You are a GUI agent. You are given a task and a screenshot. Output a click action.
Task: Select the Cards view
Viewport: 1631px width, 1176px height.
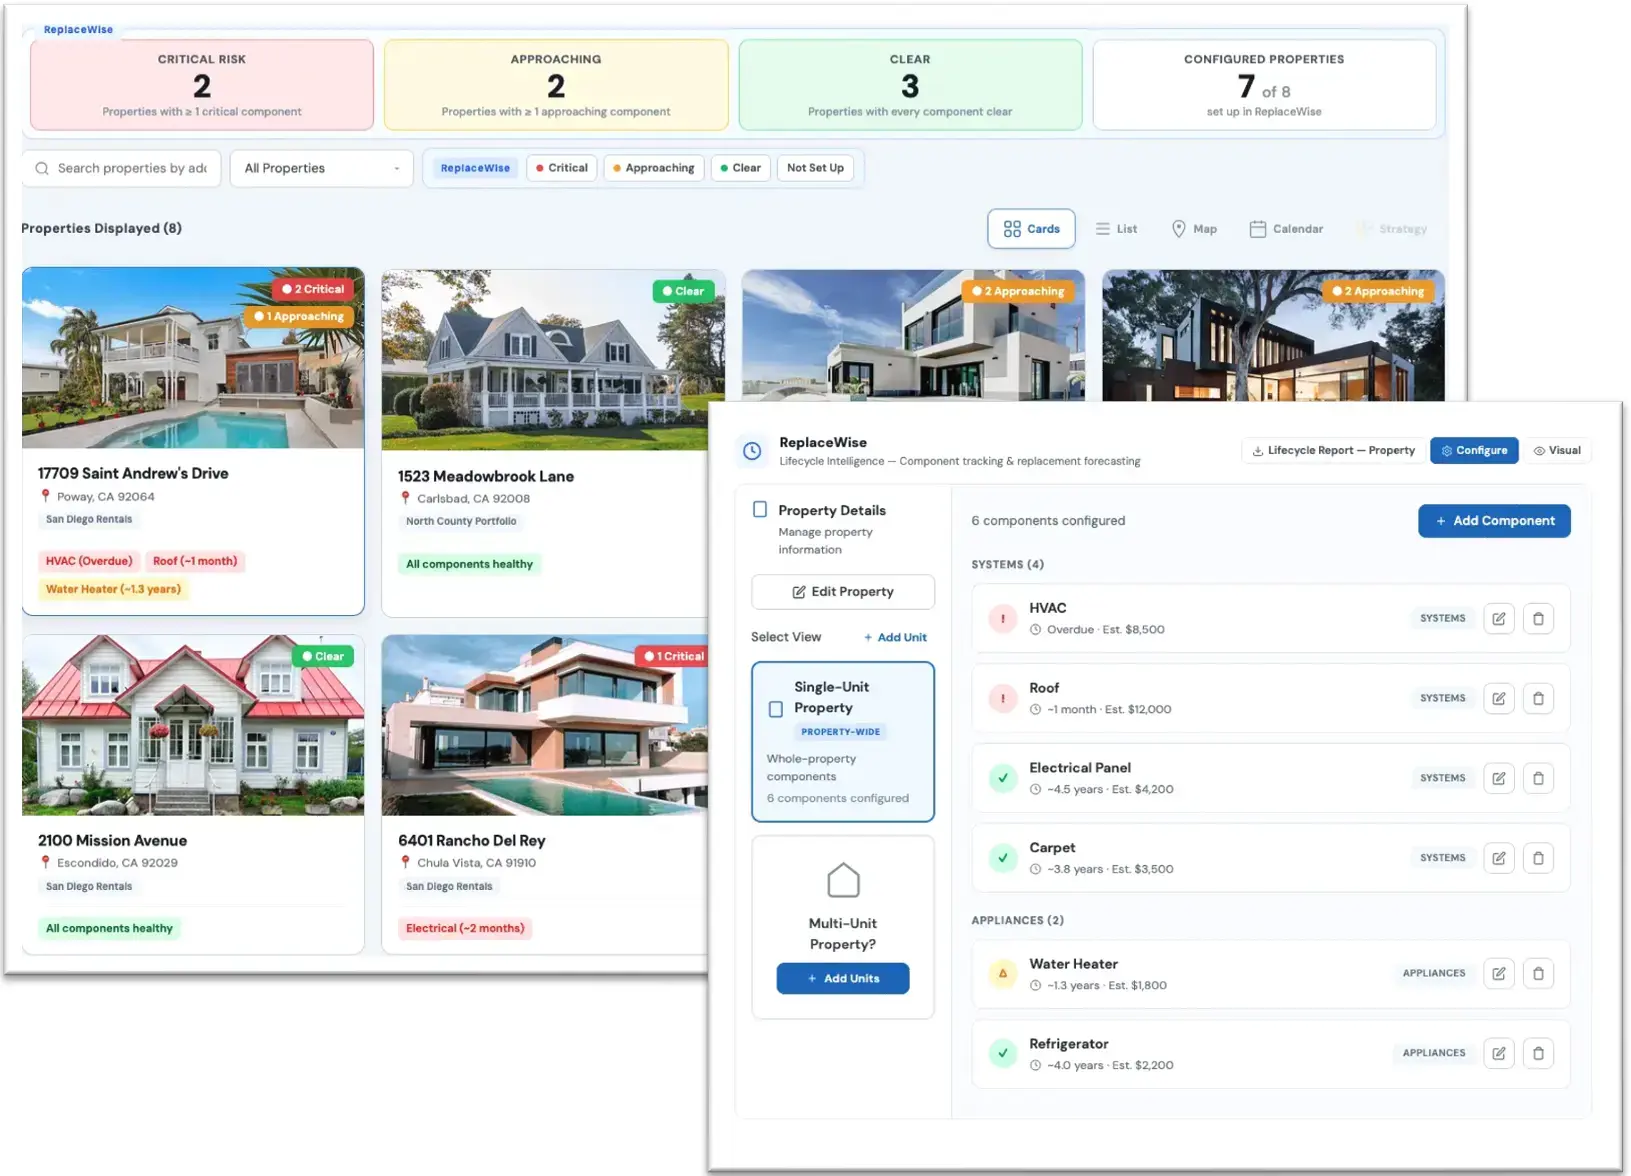pyautogui.click(x=1031, y=228)
